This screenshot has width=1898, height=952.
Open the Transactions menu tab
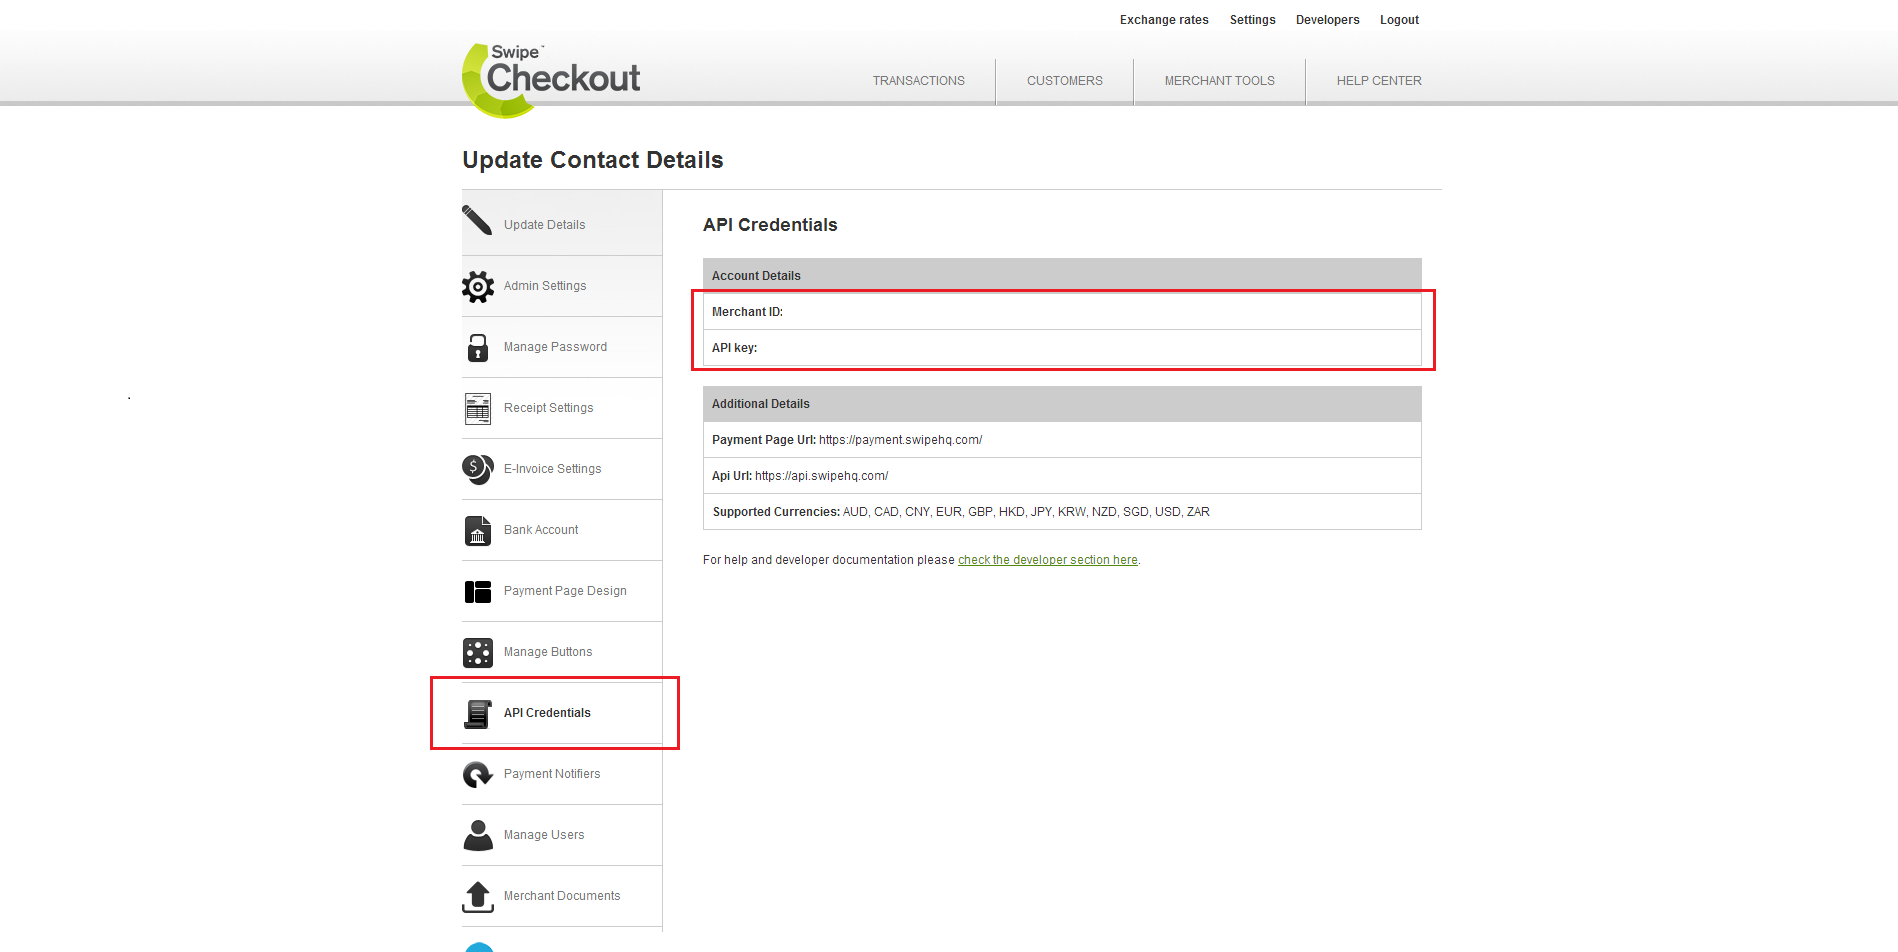918,81
